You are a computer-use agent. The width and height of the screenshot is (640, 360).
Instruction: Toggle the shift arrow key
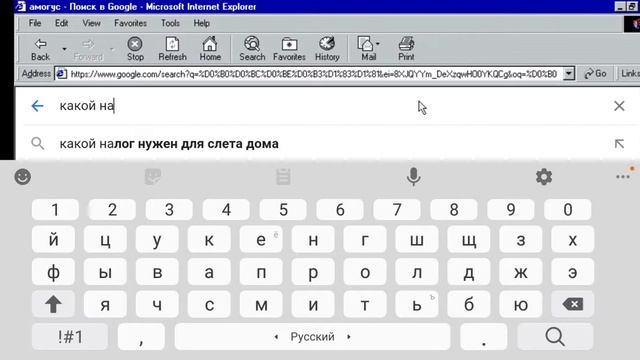tap(53, 304)
